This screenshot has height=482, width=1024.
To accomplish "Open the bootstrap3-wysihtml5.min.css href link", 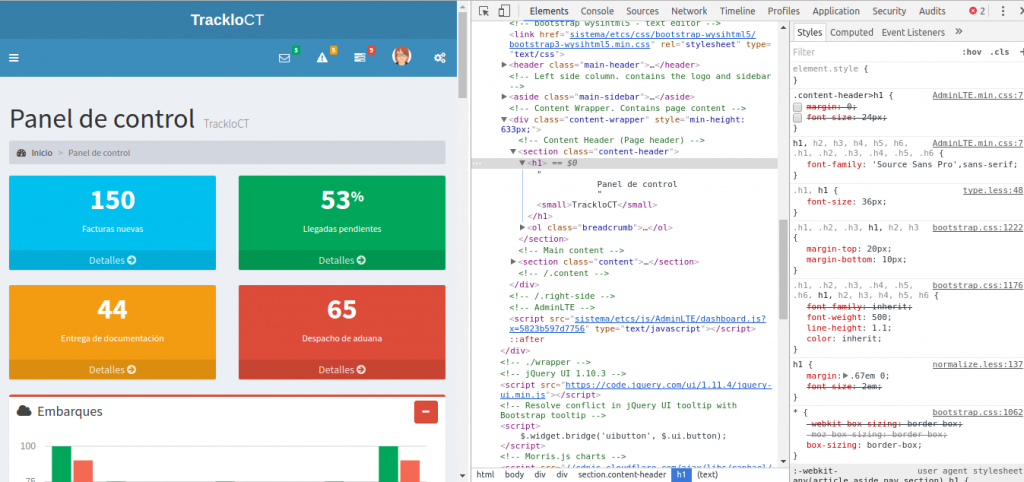I will (632, 39).
